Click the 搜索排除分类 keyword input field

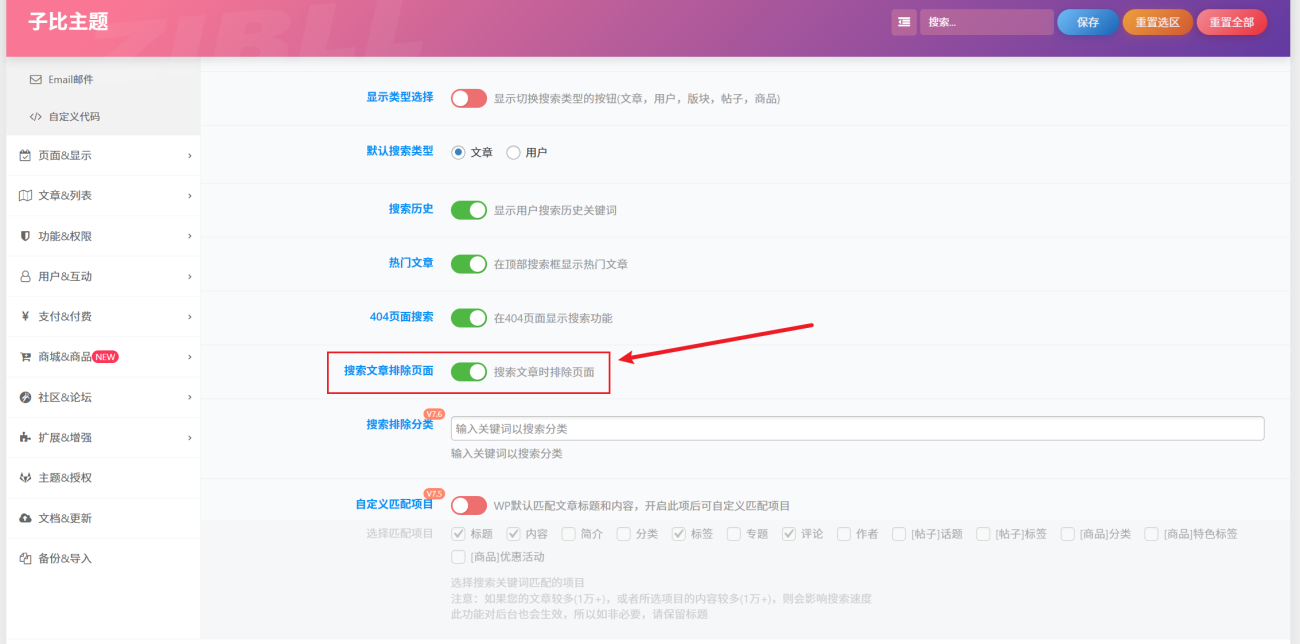pyautogui.click(x=858, y=428)
